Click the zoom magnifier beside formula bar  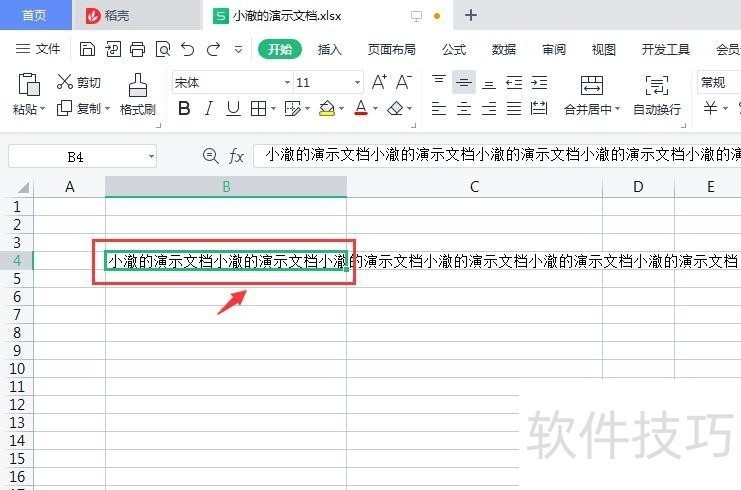[x=210, y=155]
